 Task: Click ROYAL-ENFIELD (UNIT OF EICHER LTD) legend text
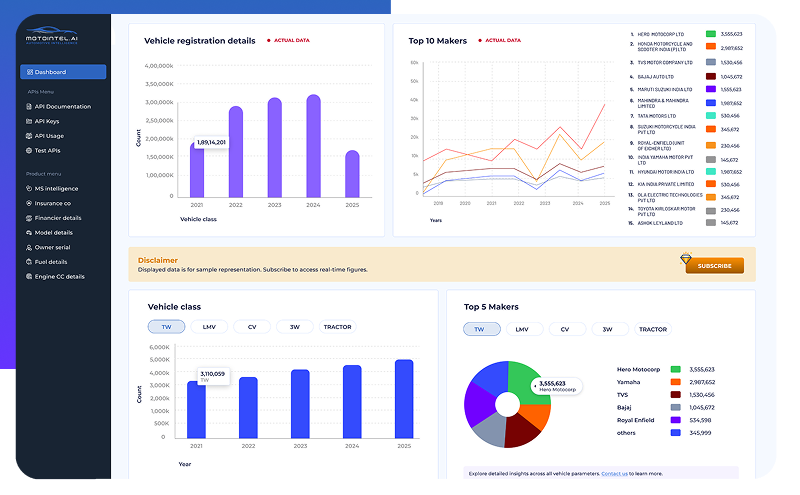pos(661,146)
